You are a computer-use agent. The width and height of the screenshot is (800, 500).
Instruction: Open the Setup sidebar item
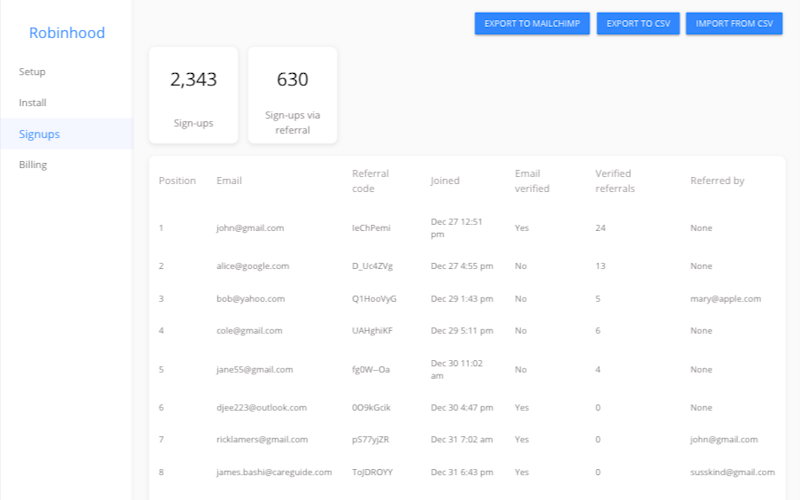32,72
